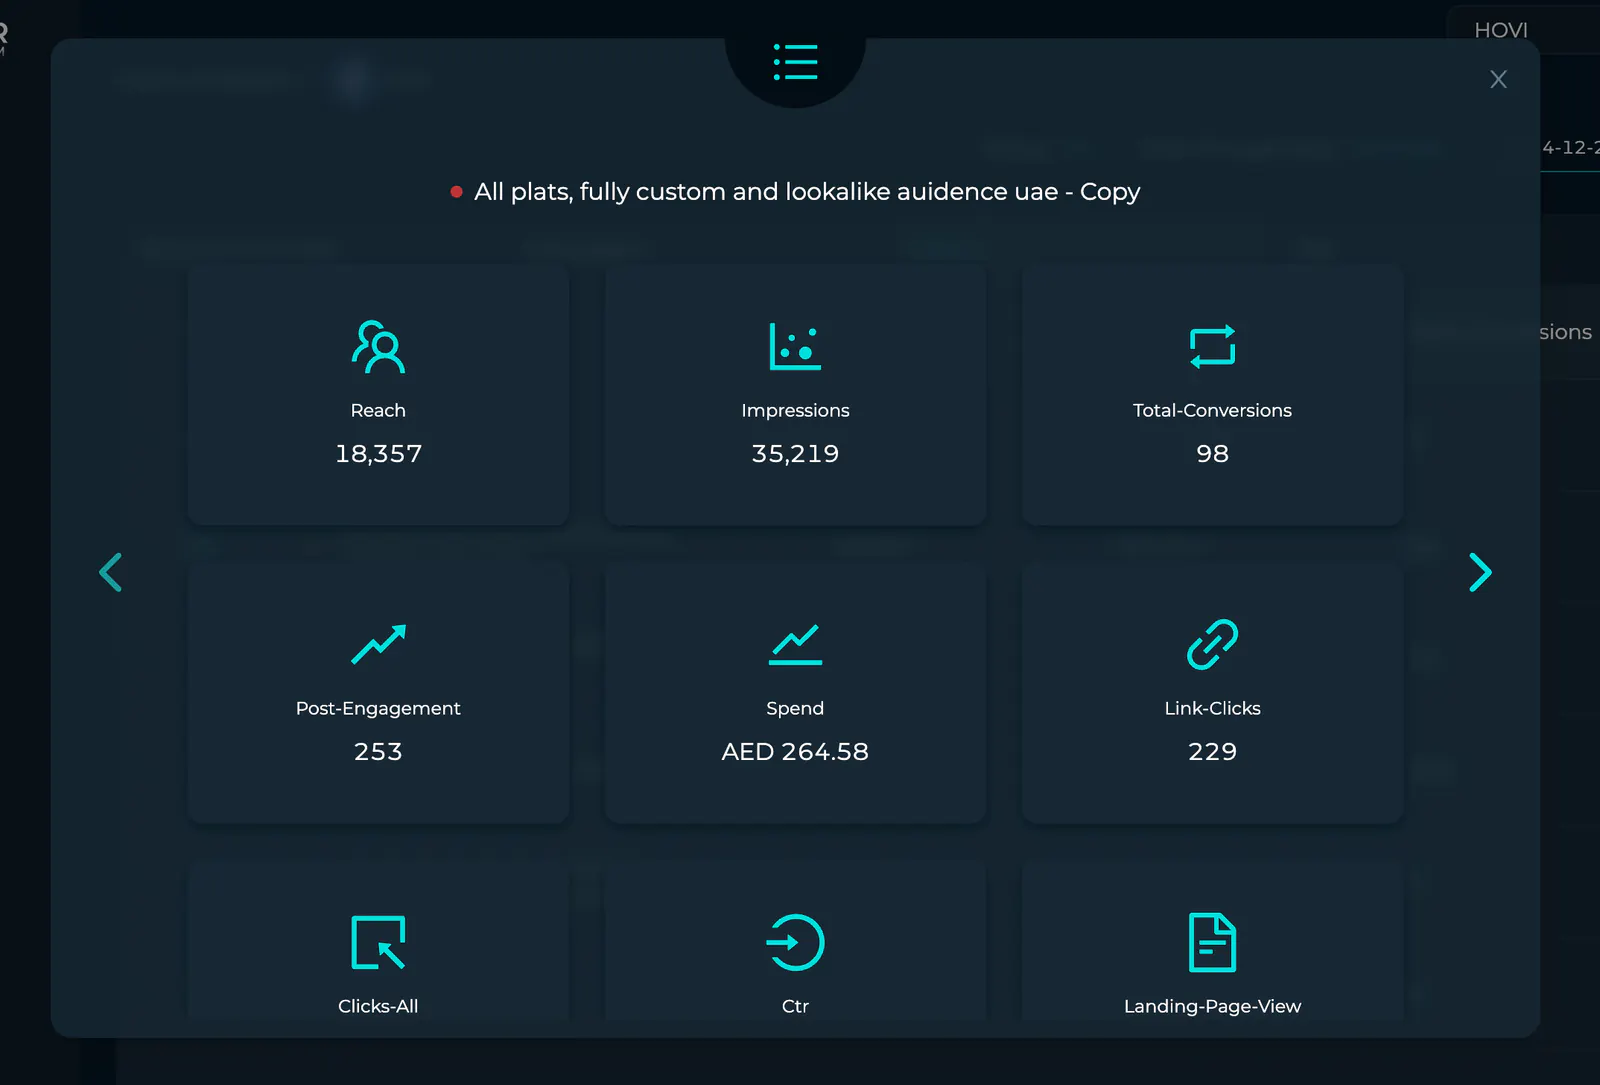Click the Reach value 18,357

click(378, 454)
